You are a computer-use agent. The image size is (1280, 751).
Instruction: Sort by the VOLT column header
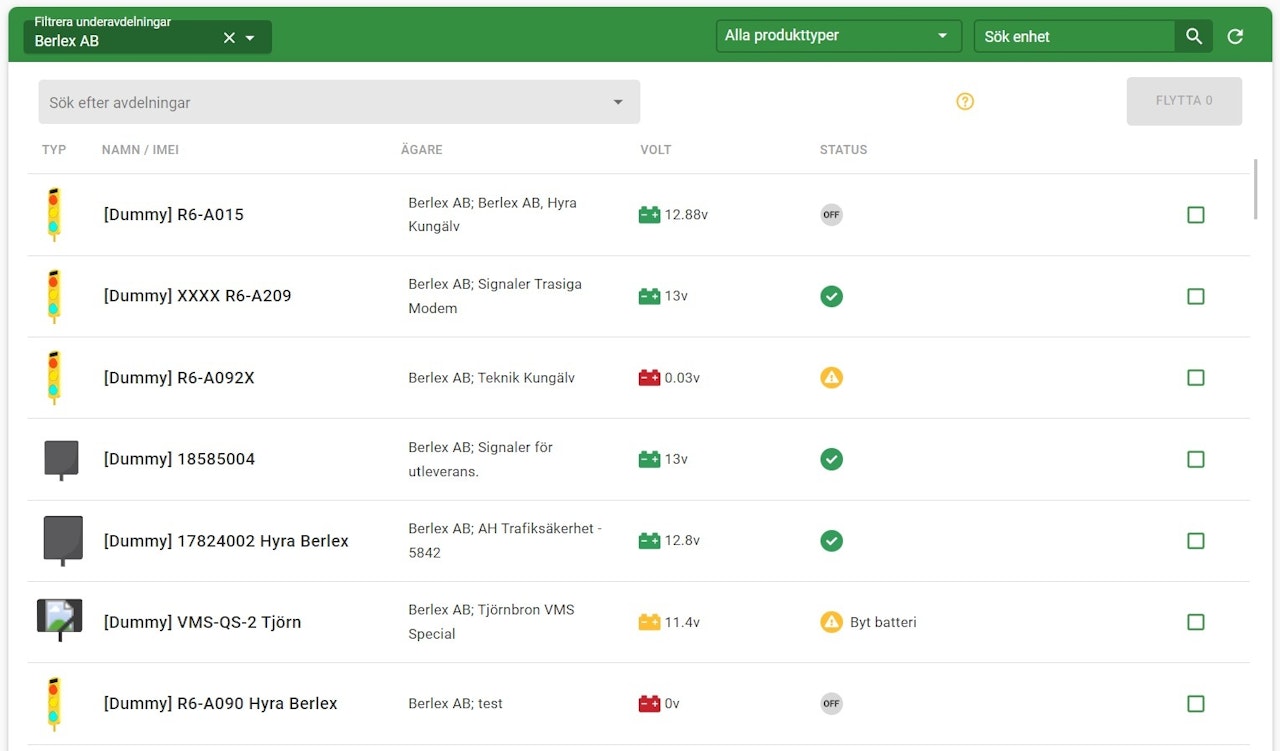click(656, 150)
